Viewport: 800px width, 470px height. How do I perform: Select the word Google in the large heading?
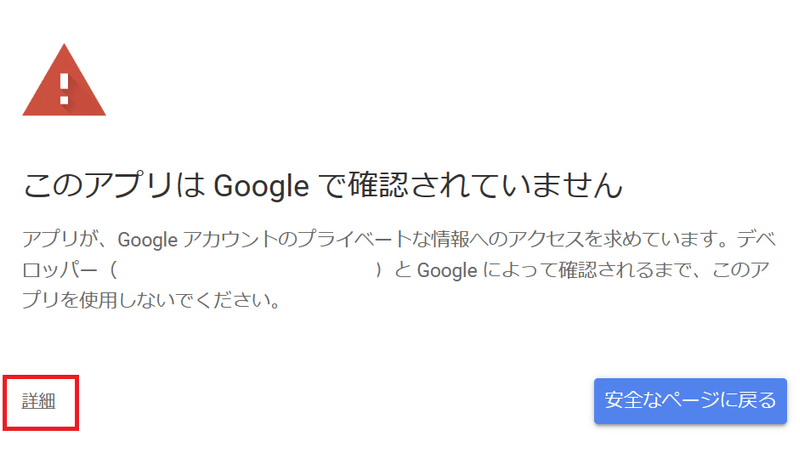pyautogui.click(x=261, y=186)
